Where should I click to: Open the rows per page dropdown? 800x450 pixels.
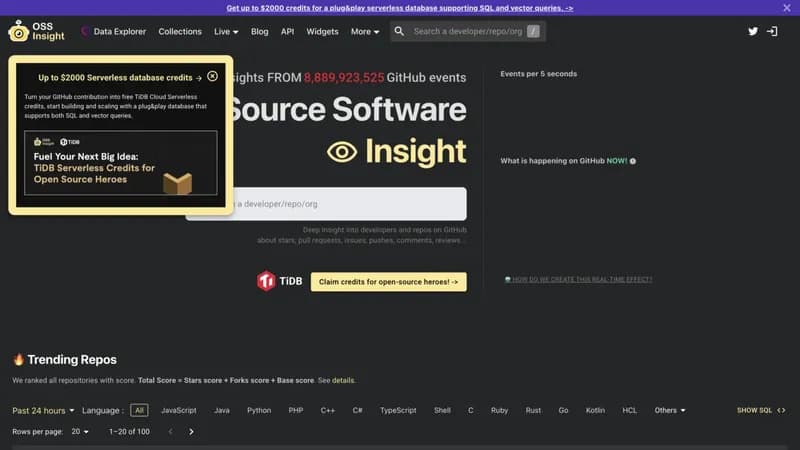pos(80,432)
